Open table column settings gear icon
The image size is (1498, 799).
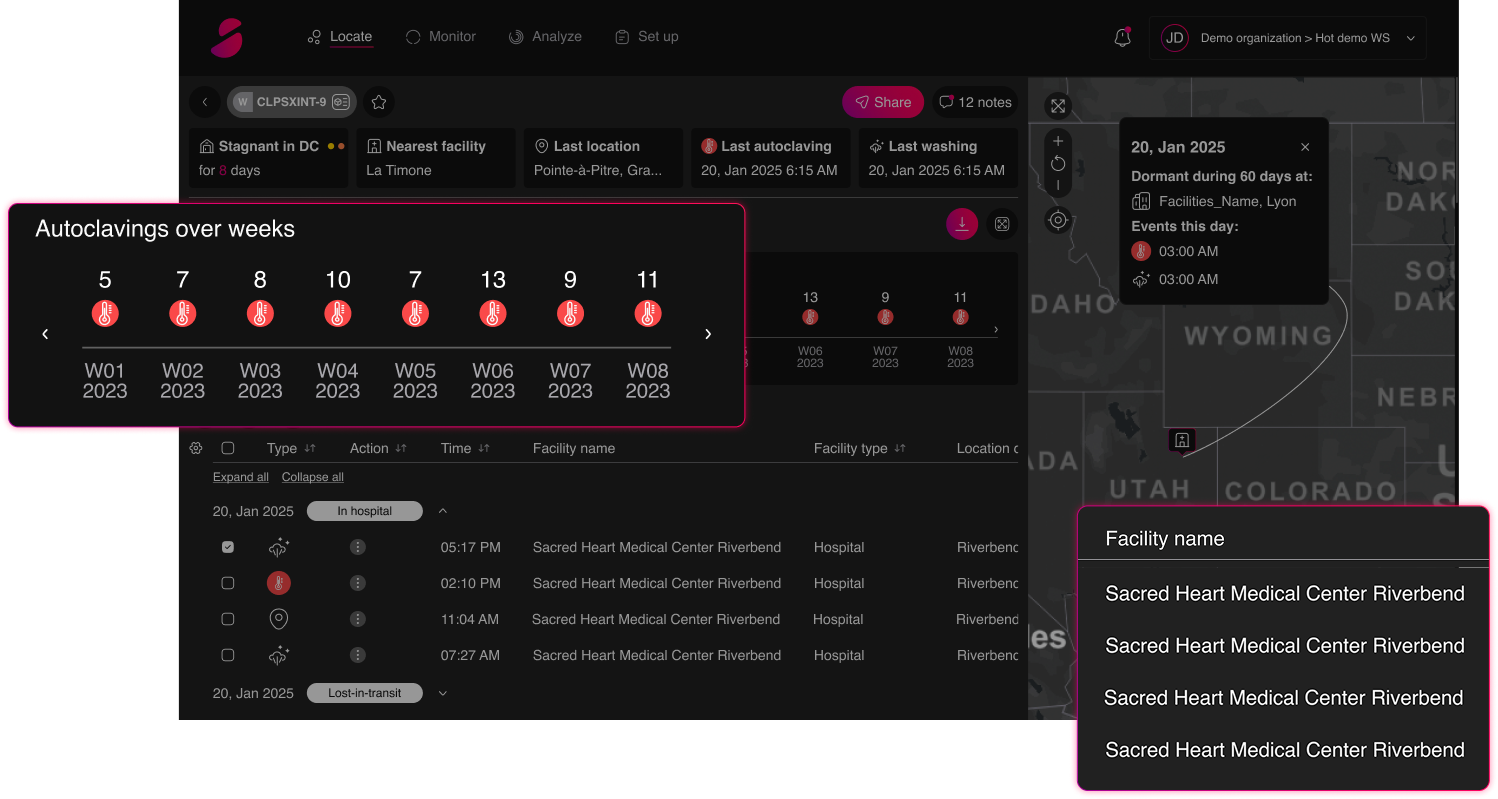click(196, 448)
